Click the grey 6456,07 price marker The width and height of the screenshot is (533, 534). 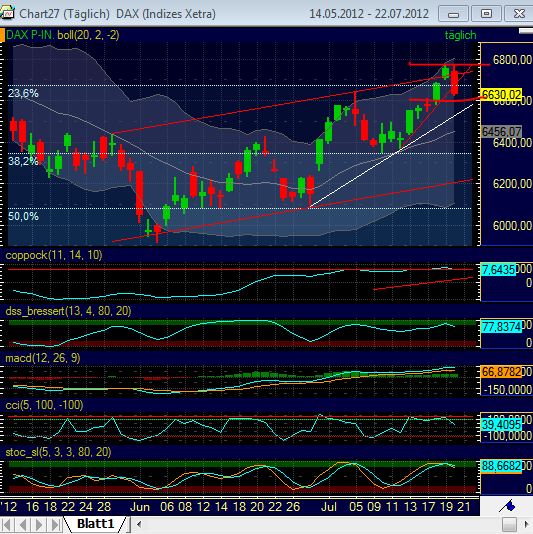point(501,131)
